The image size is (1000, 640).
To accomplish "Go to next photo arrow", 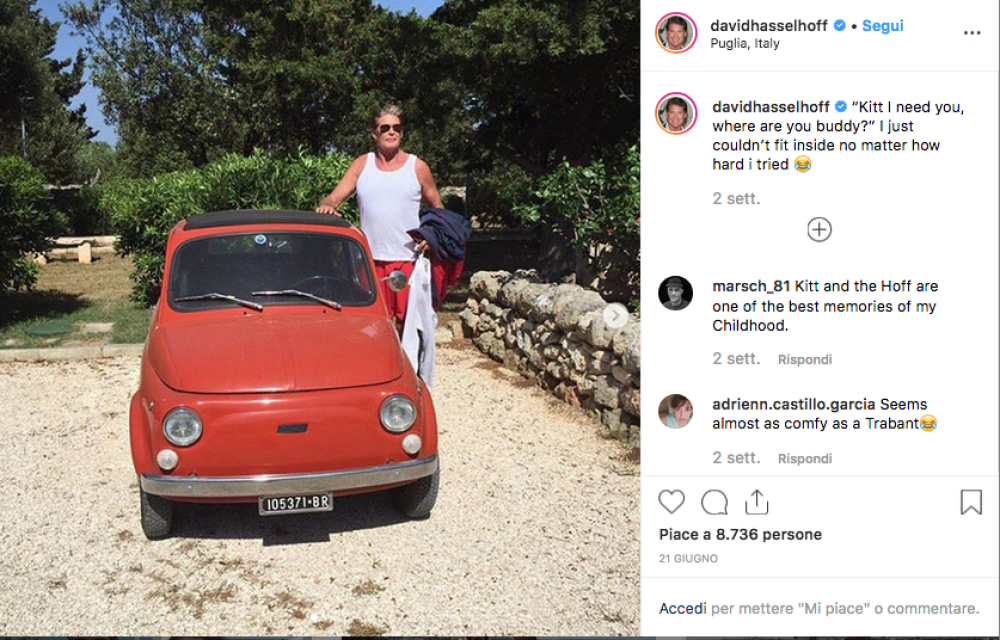I will click(x=616, y=316).
